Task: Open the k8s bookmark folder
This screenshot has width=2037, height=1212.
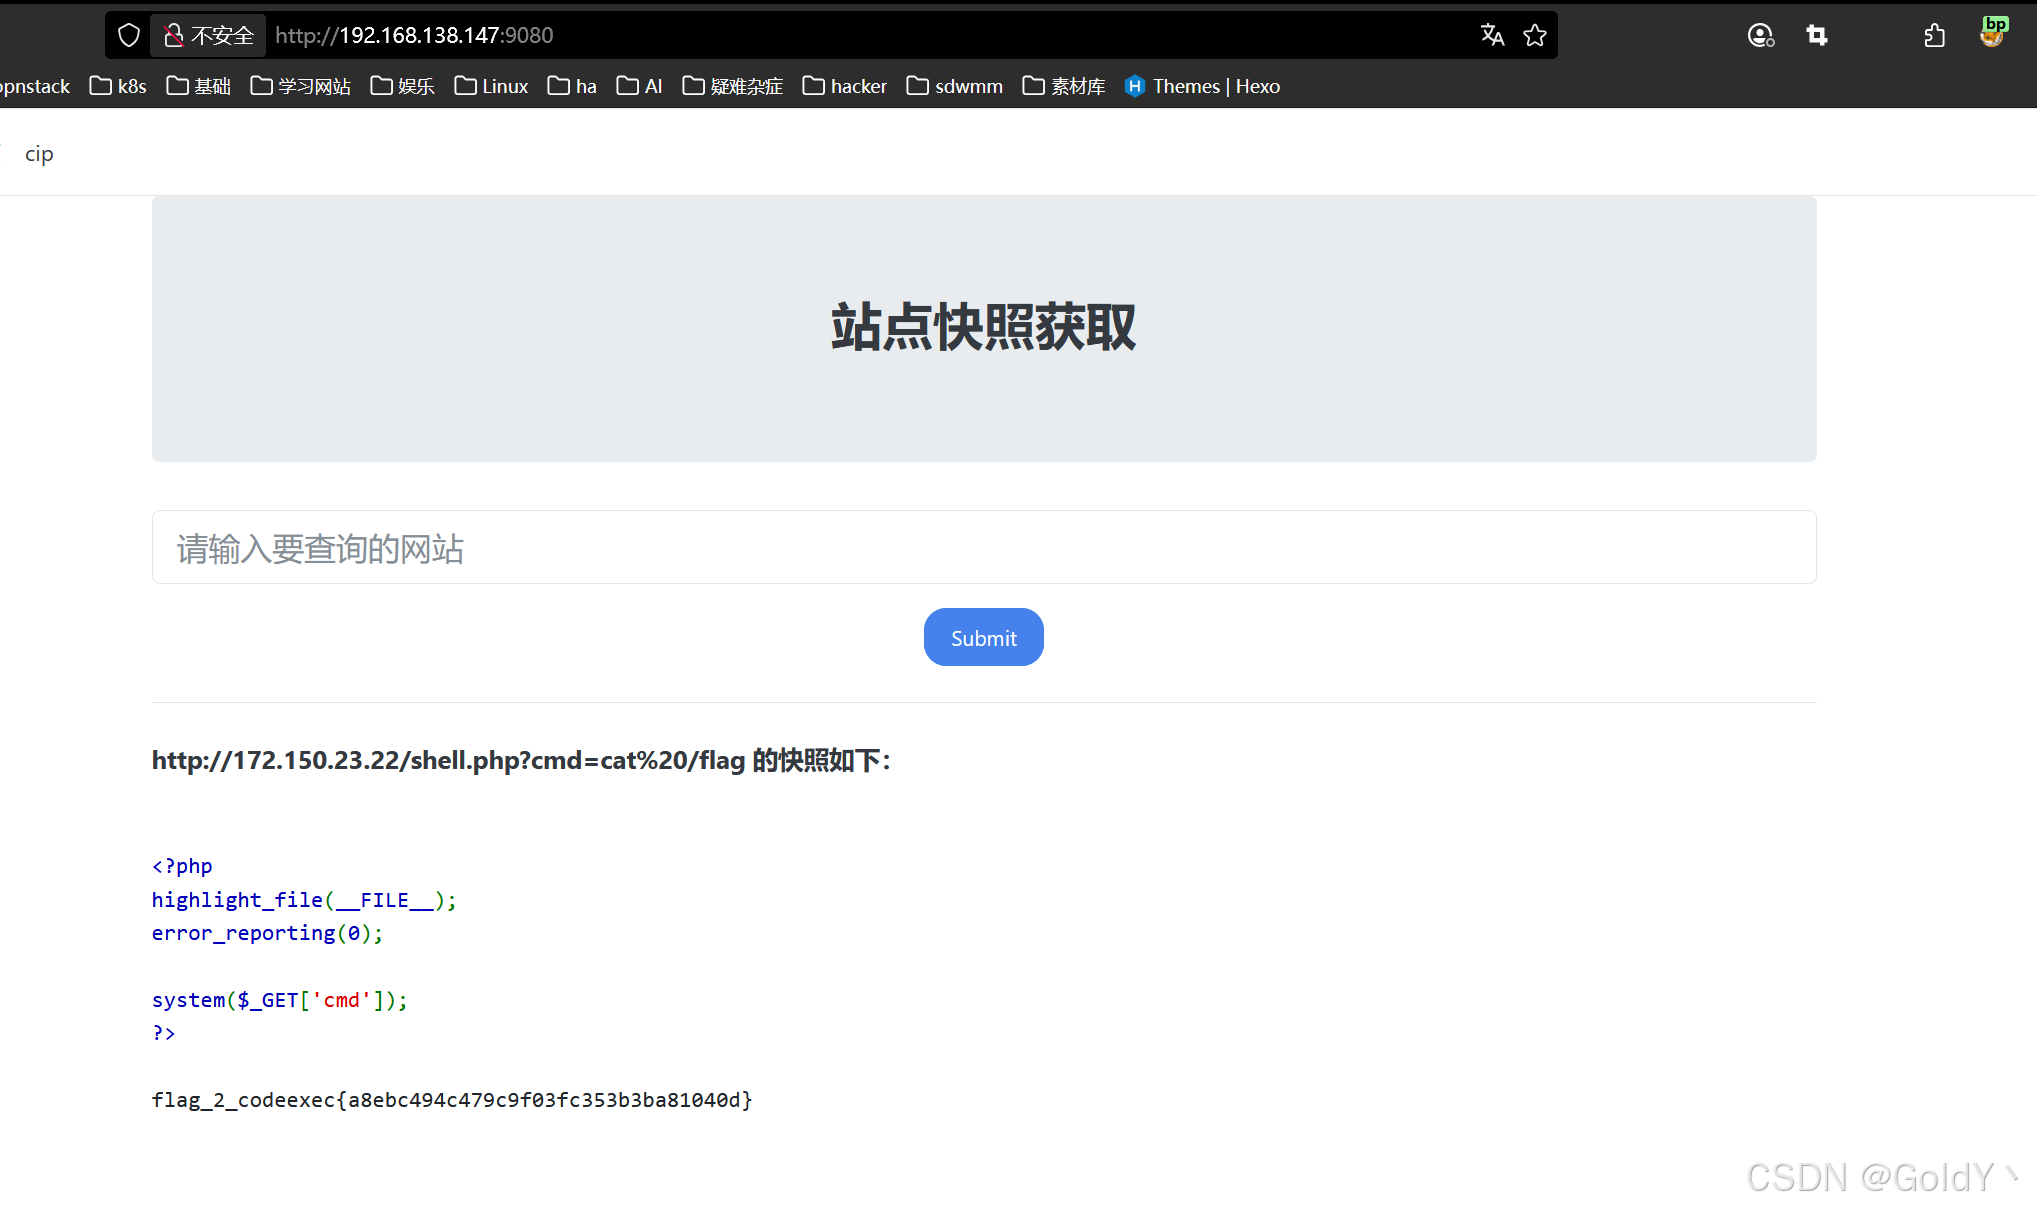Action: (x=118, y=86)
